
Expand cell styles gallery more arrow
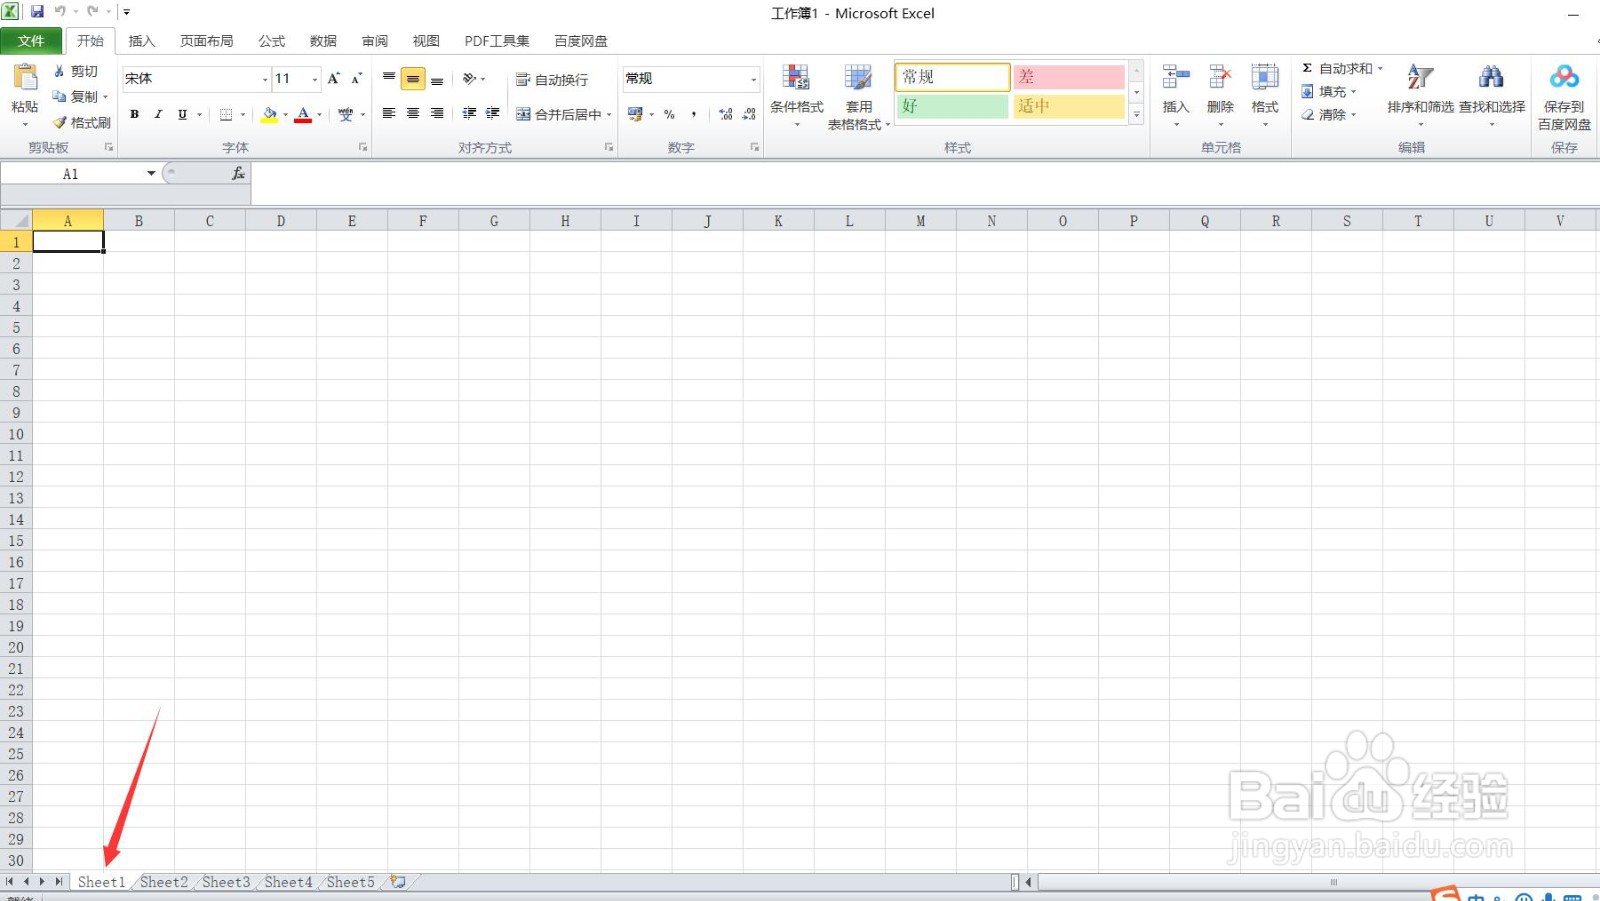1136,115
